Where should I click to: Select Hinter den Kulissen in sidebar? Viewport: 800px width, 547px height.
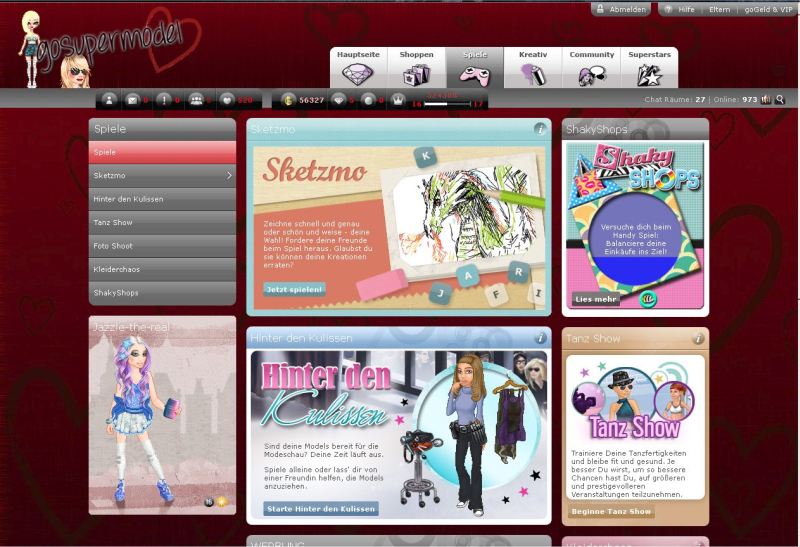(x=162, y=199)
